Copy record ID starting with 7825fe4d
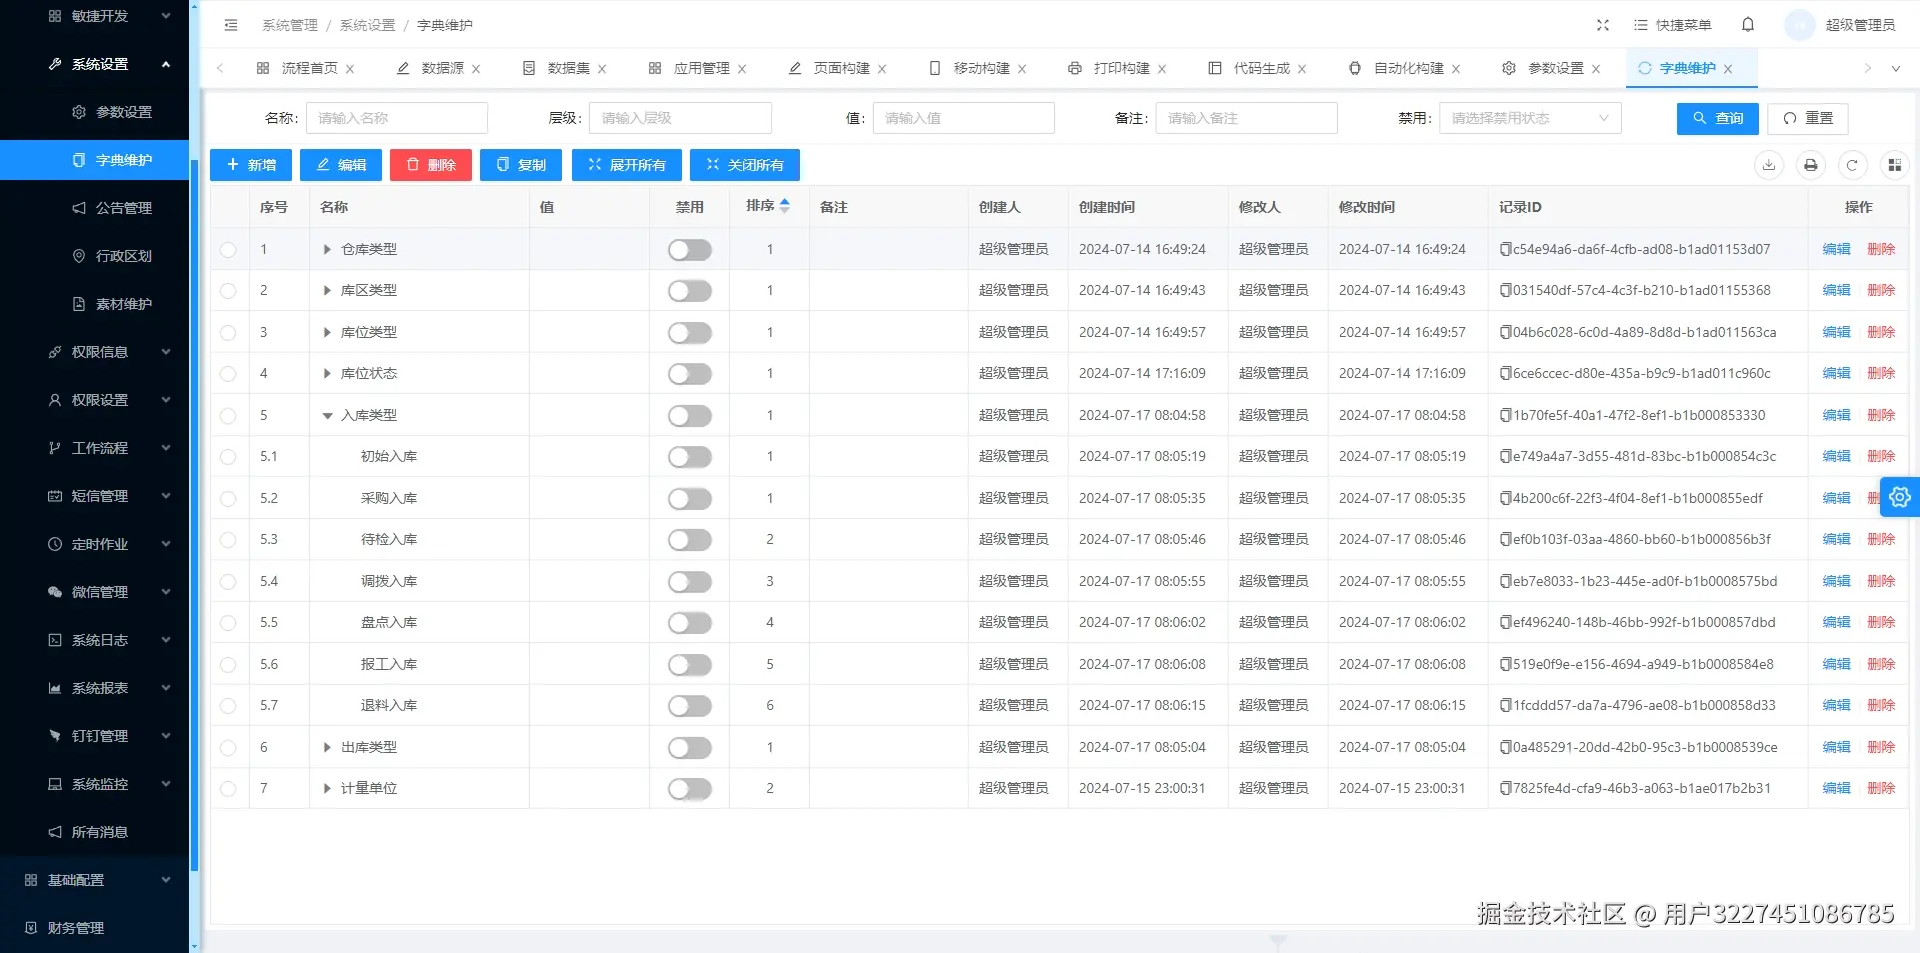Screen dimensions: 1920x953 pos(1505,788)
